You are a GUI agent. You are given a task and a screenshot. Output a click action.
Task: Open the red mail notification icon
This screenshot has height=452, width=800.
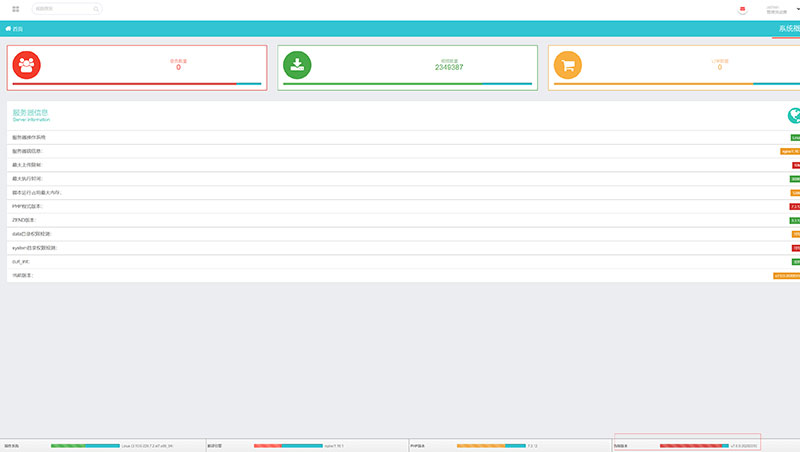[742, 9]
